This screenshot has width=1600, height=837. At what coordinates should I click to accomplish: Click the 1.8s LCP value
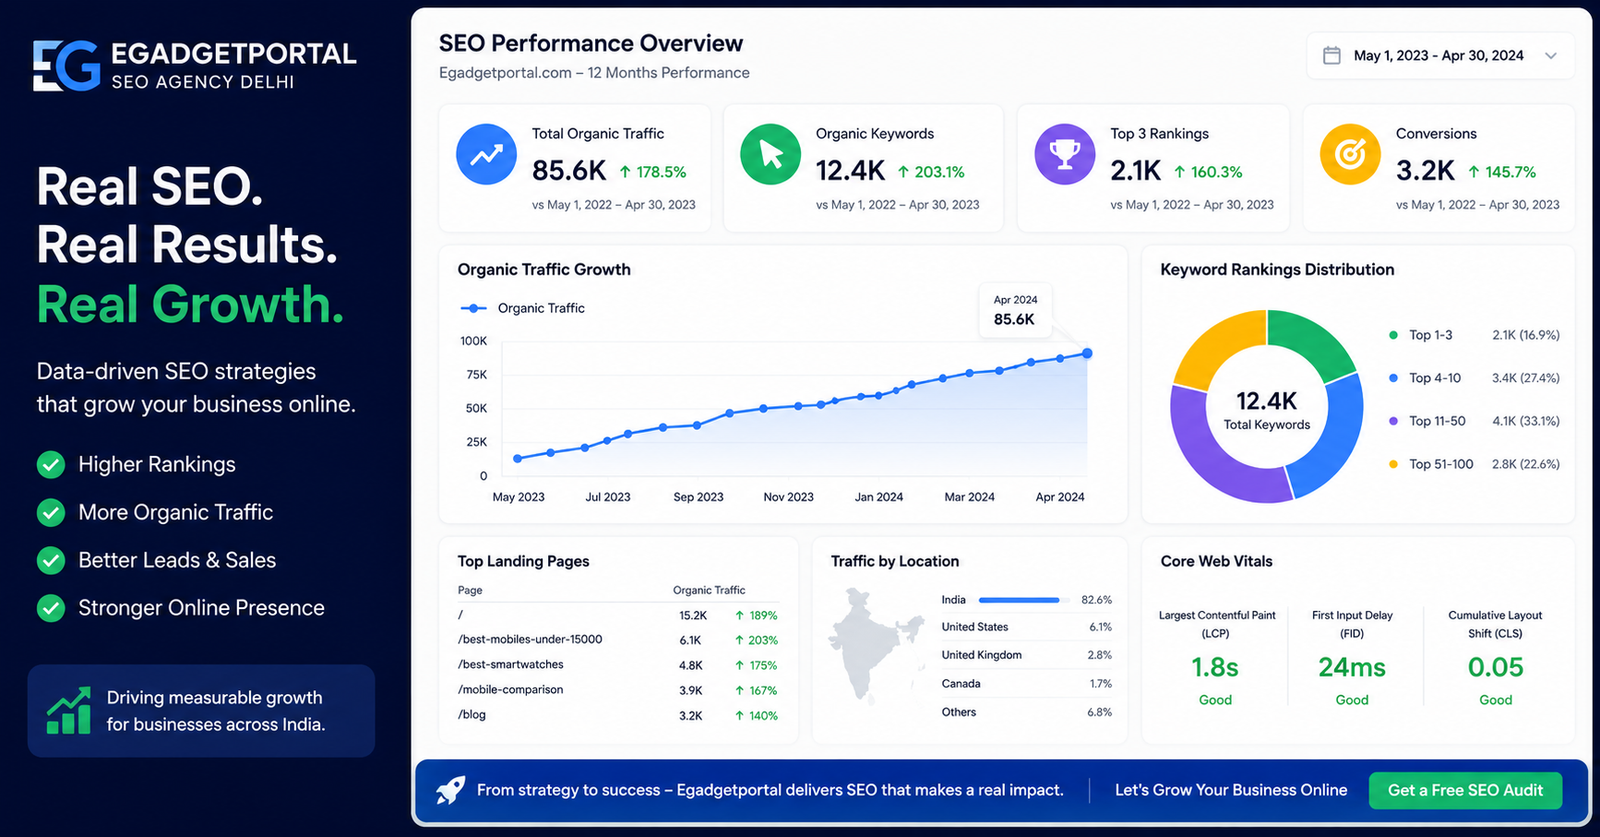[x=1215, y=667]
